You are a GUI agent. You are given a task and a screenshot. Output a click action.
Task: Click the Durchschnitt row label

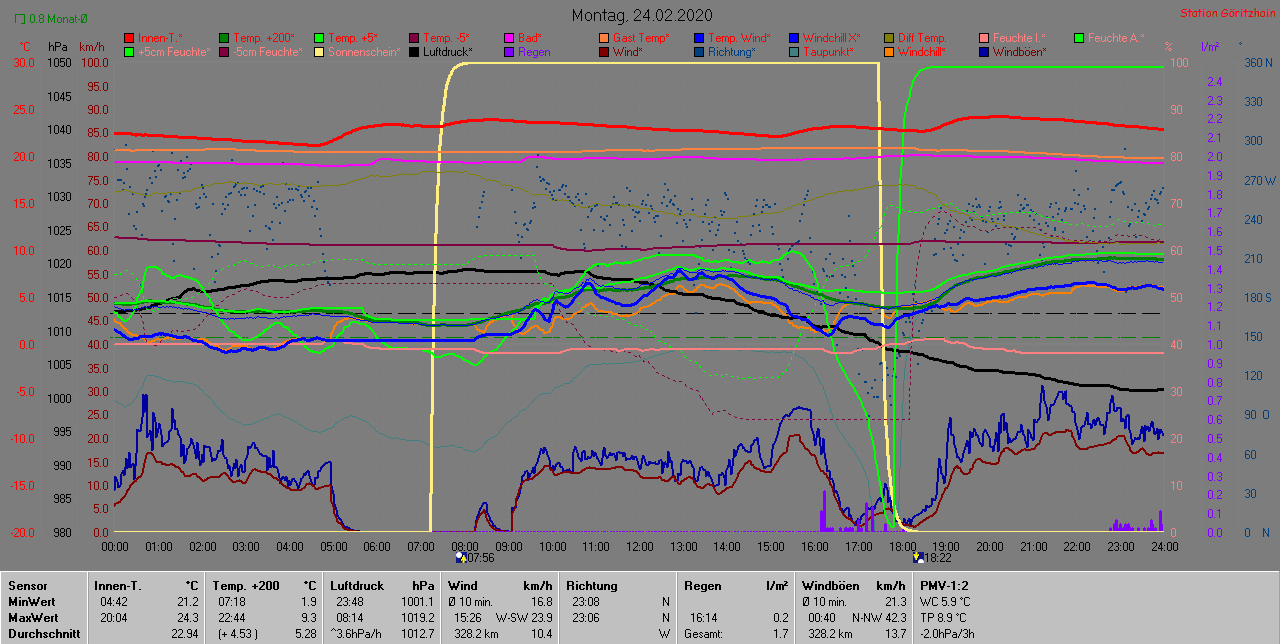click(42, 634)
